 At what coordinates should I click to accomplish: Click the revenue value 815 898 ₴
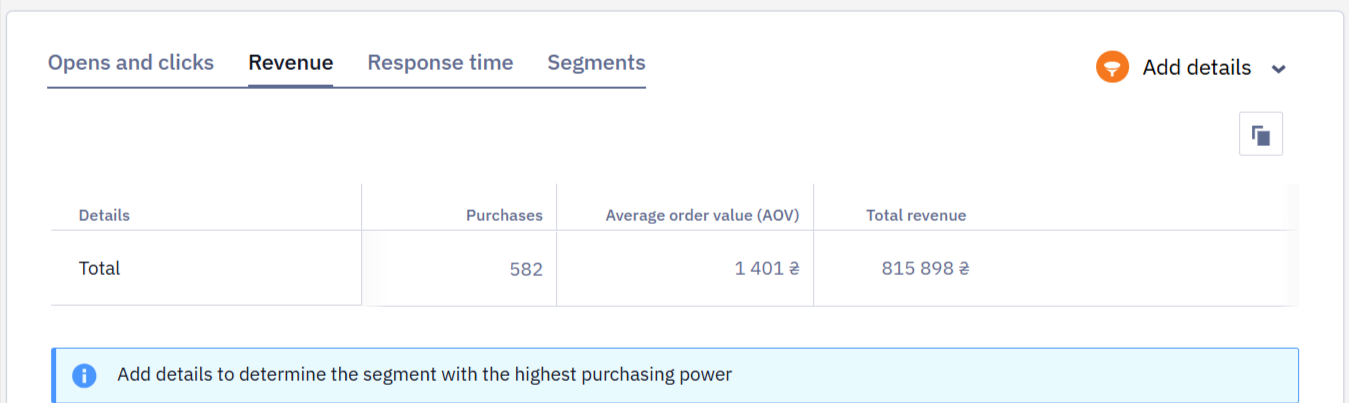926,269
